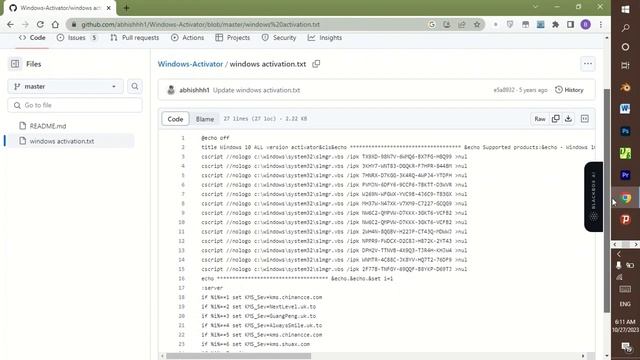Screen dimensions: 640x360
Task: Open Windows taskbar search
Action: coord(625,28)
